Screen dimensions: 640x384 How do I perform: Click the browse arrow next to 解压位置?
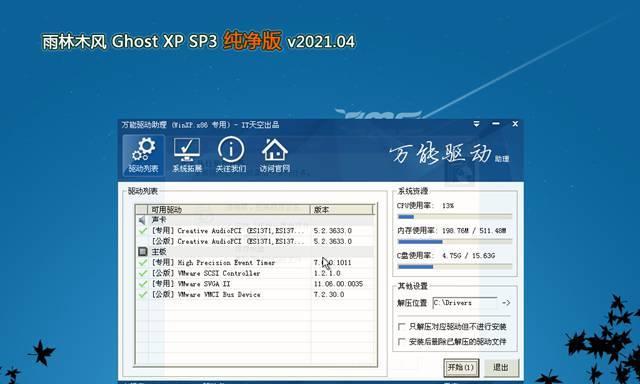click(x=506, y=303)
